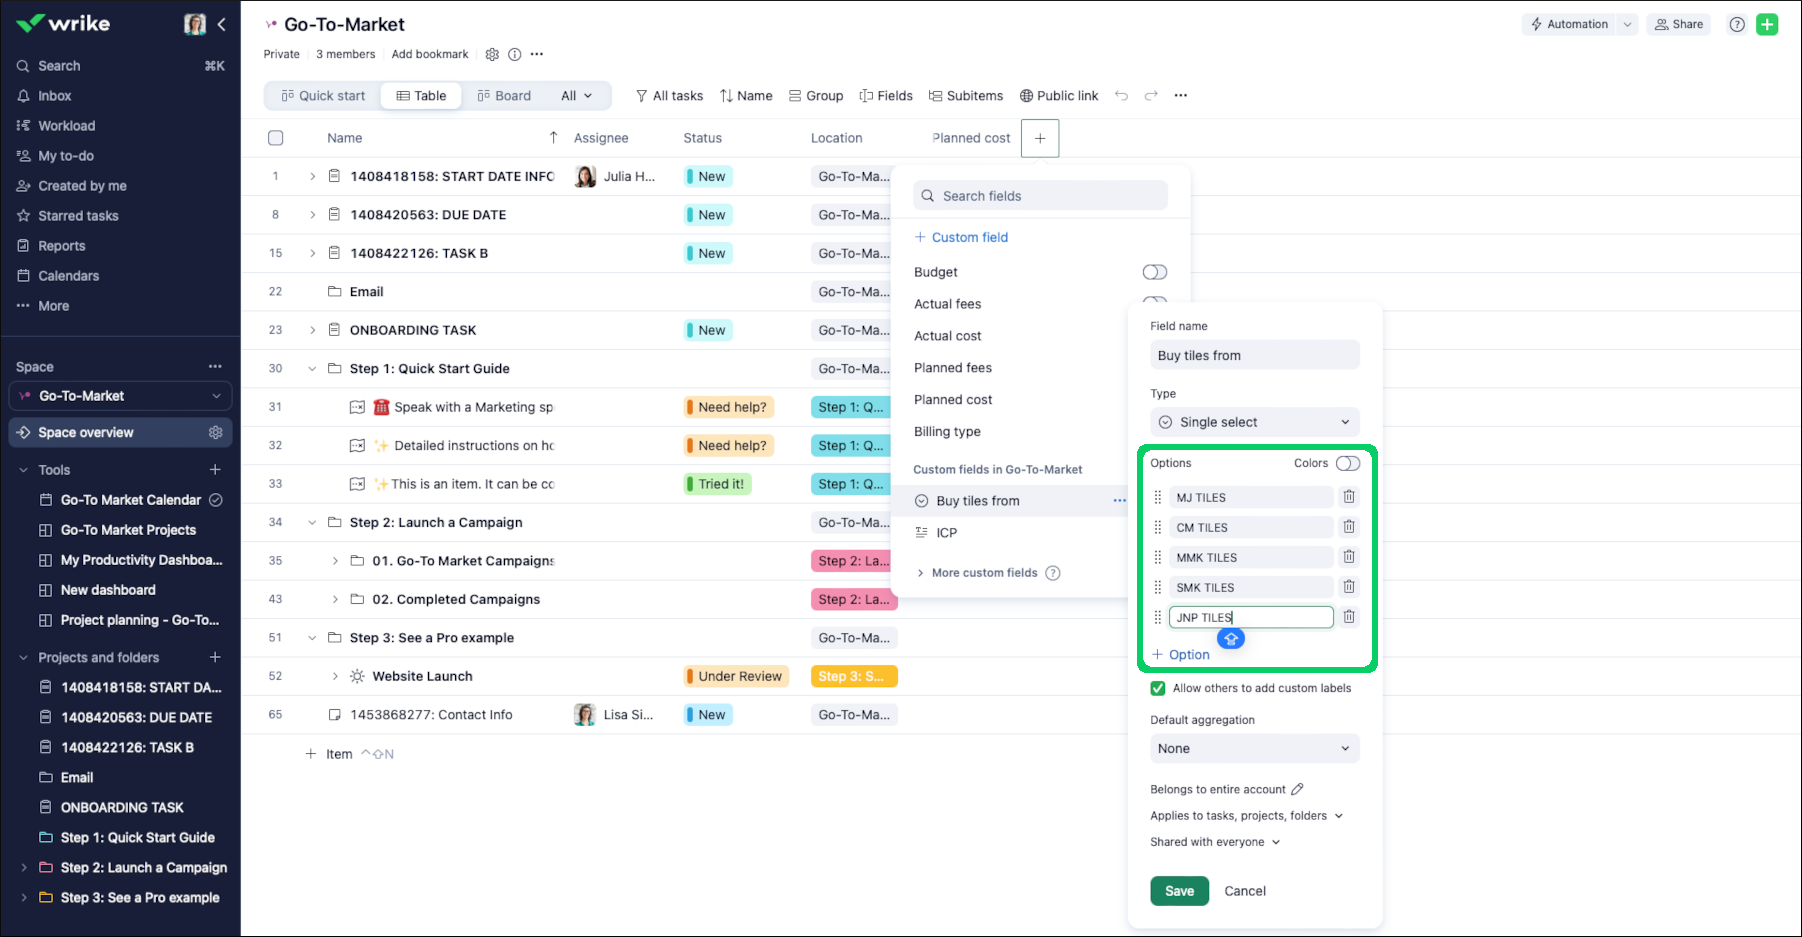Open the Group toolbar option
Viewport: 1802px width, 937px height.
(x=816, y=96)
